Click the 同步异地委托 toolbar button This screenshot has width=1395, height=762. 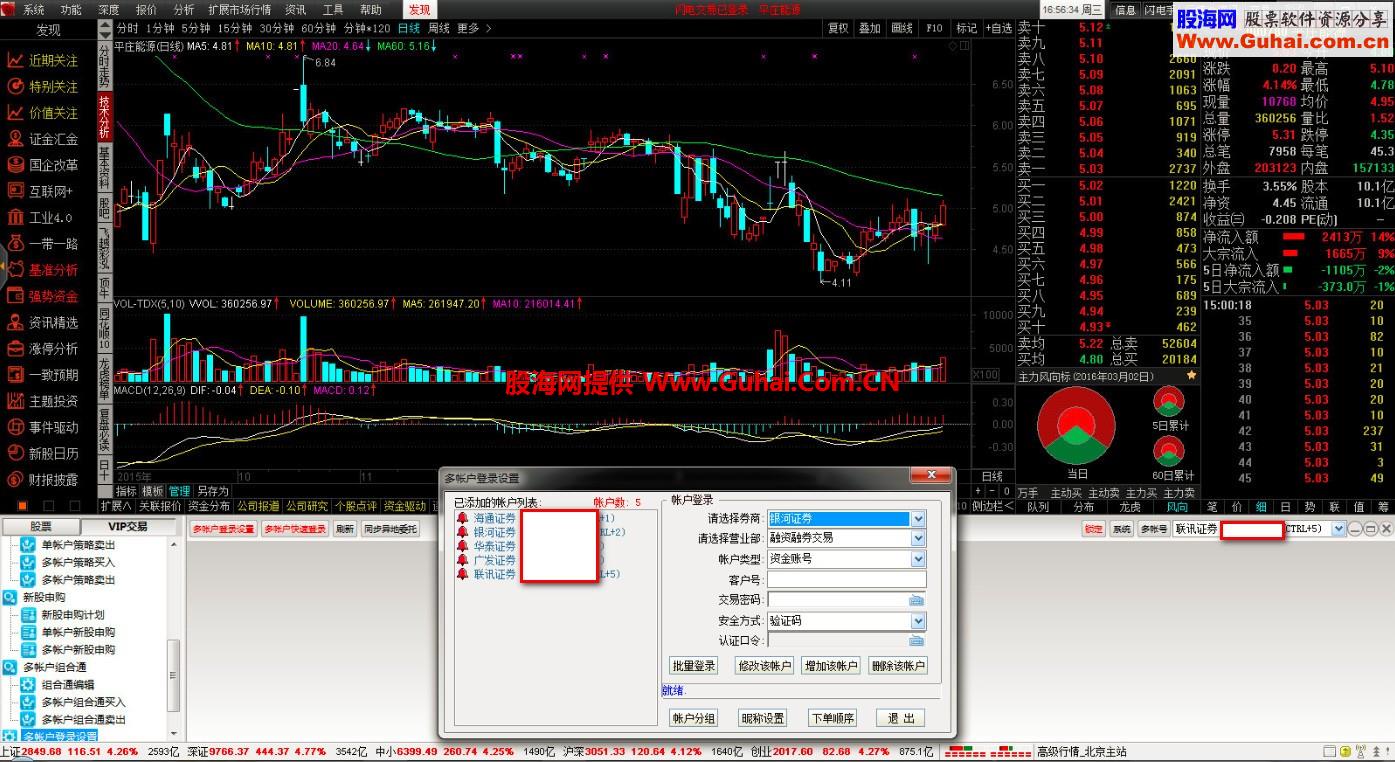tap(391, 529)
